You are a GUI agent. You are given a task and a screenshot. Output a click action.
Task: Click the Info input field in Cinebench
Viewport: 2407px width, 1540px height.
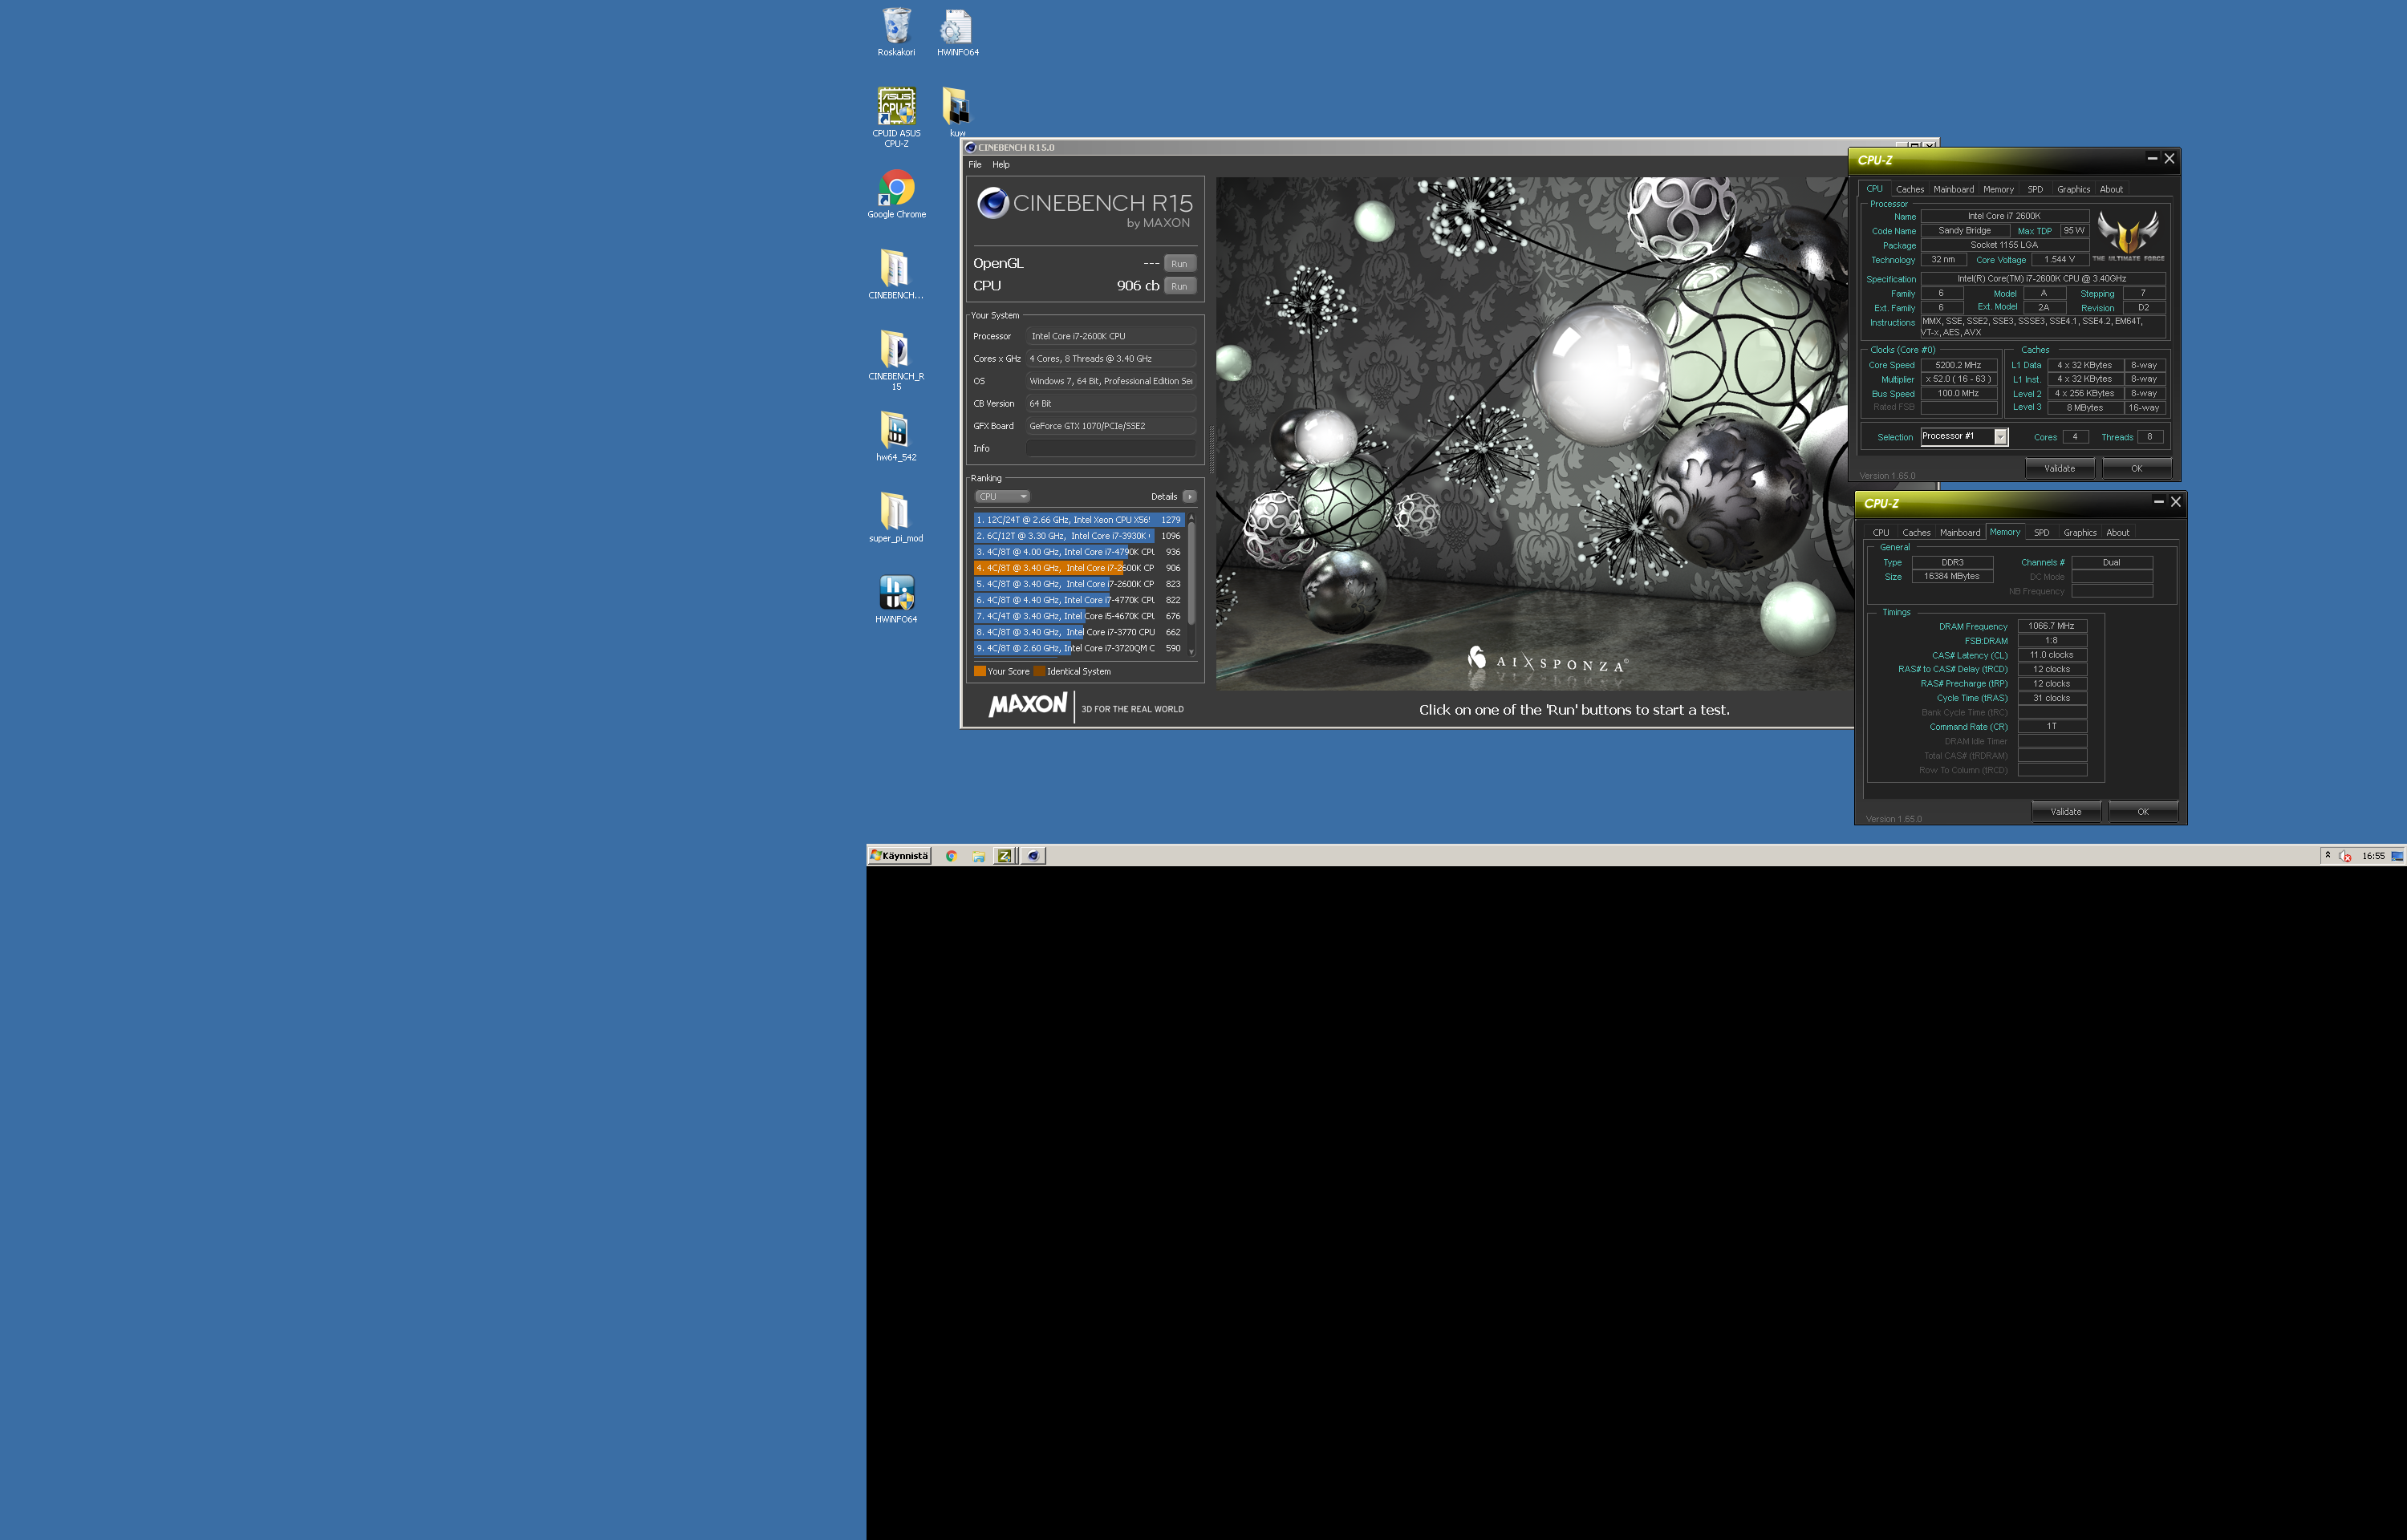(1111, 448)
